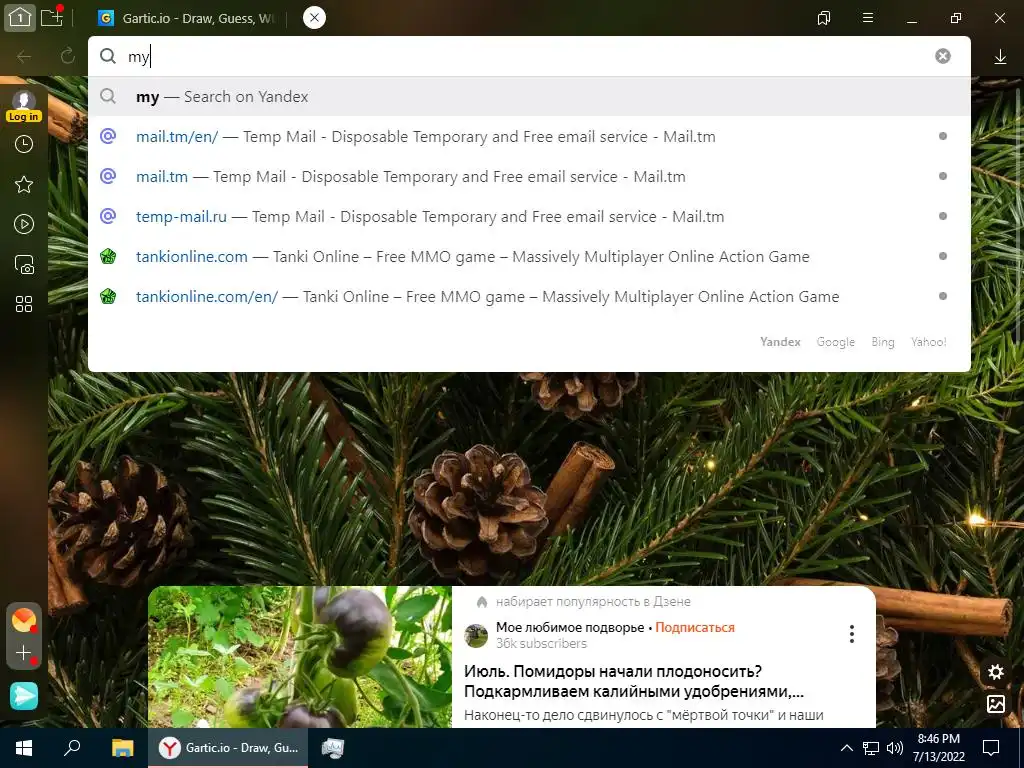Viewport: 1024px width, 768px height.
Task: Click the Подписаться subscribe link
Action: 695,628
